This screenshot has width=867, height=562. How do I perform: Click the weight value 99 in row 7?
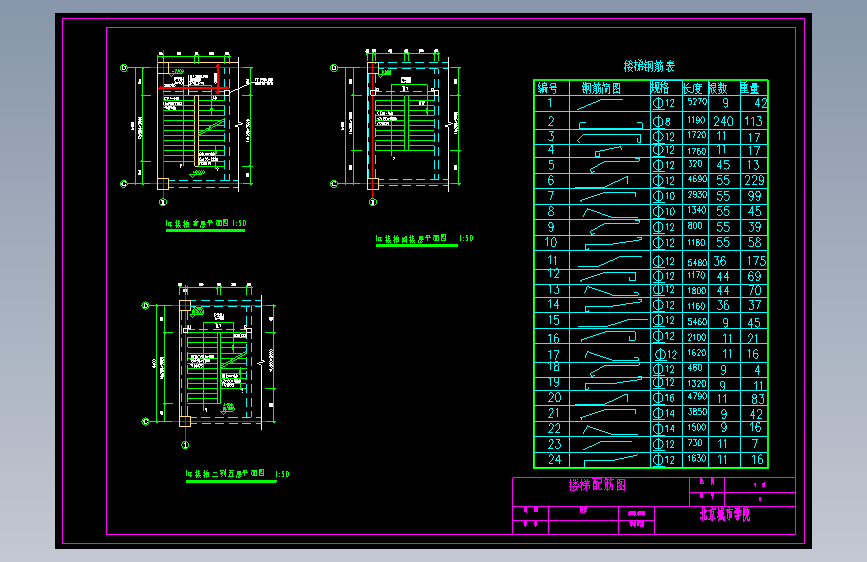tap(754, 196)
